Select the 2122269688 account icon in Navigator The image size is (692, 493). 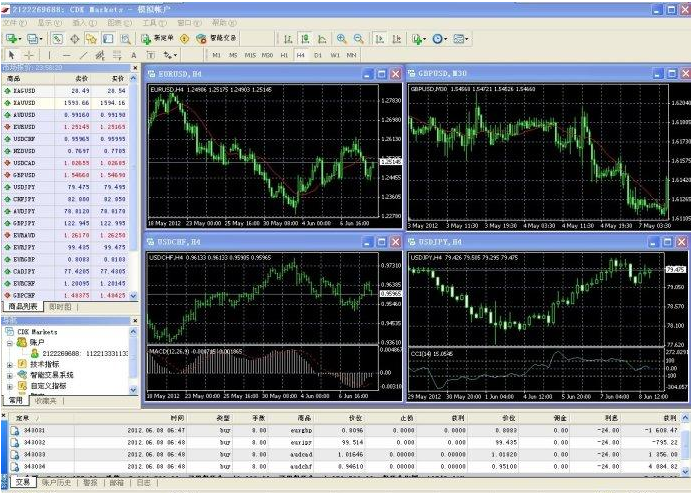[35, 353]
